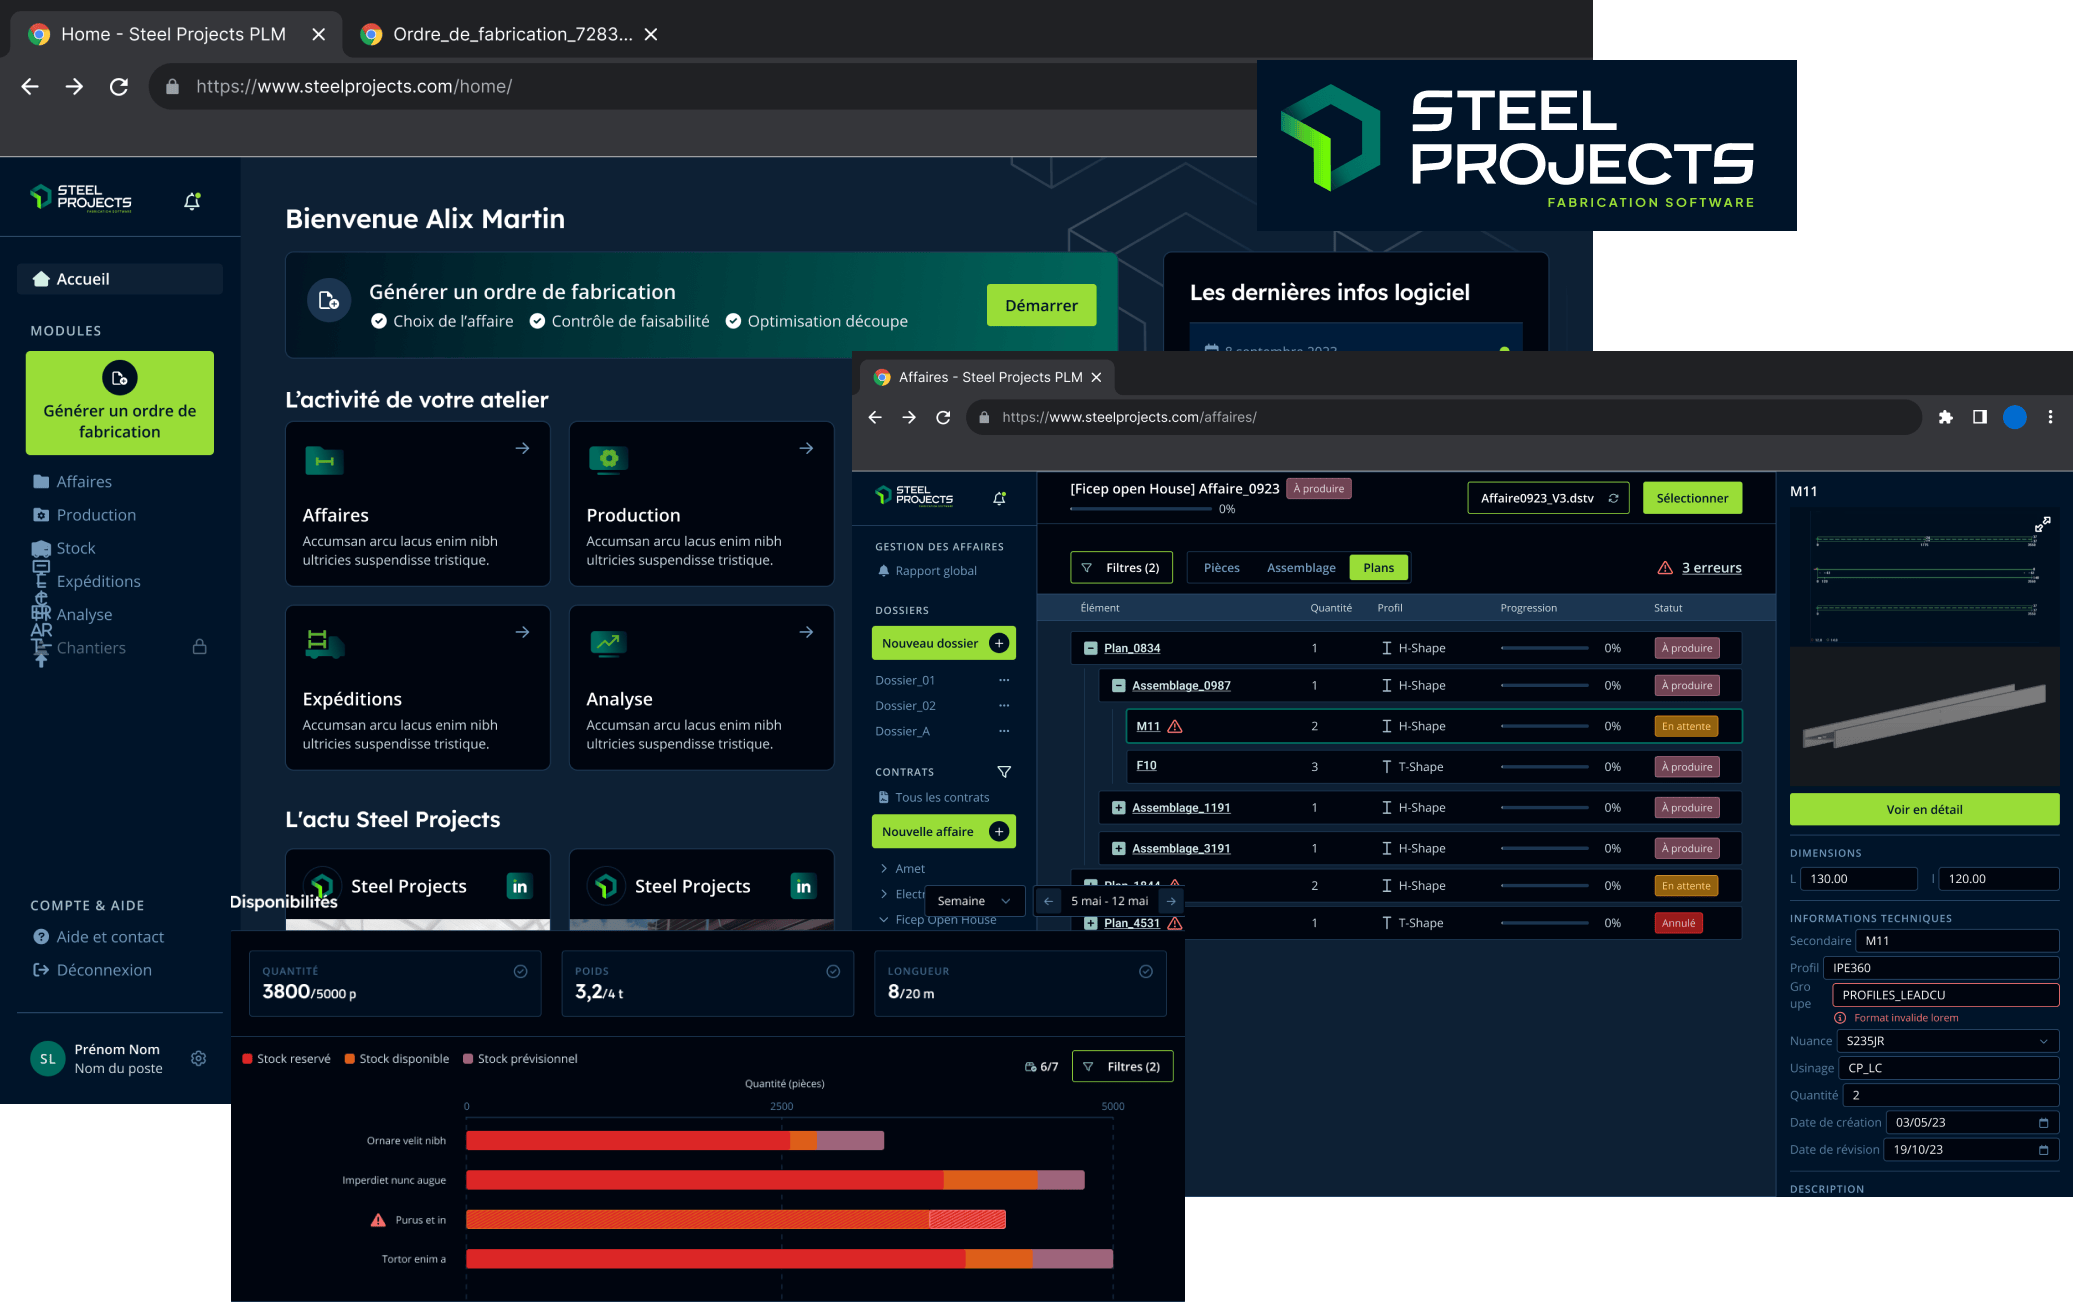This screenshot has width=2073, height=1302.
Task: Switch to the Pièces tab
Action: tap(1221, 568)
